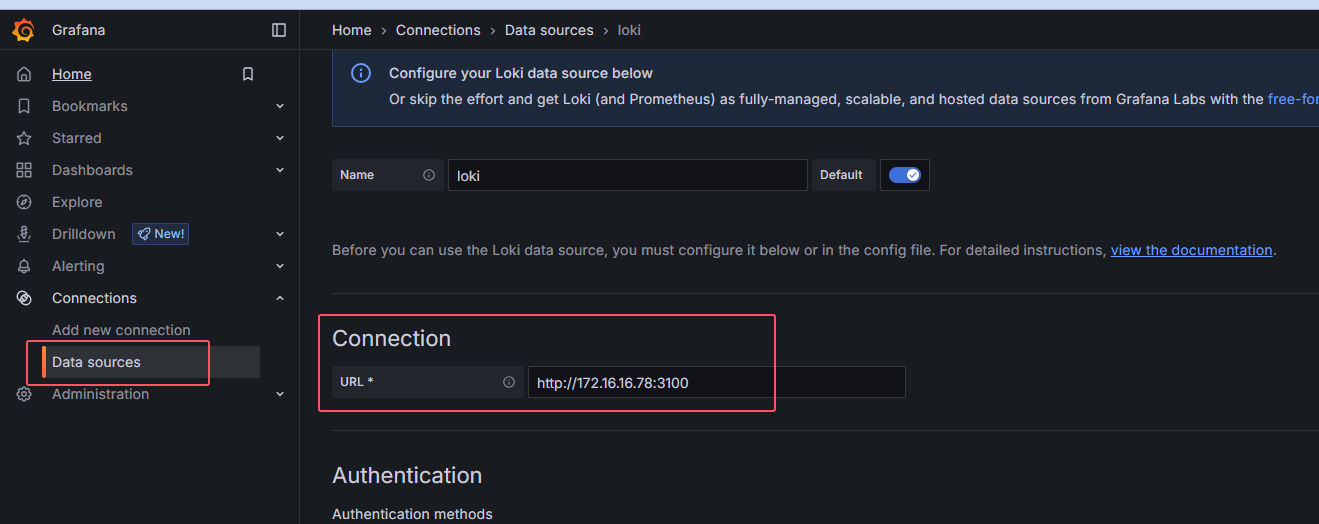The image size is (1319, 524).
Task: Click the bookmark icon beside Home
Action: point(248,74)
